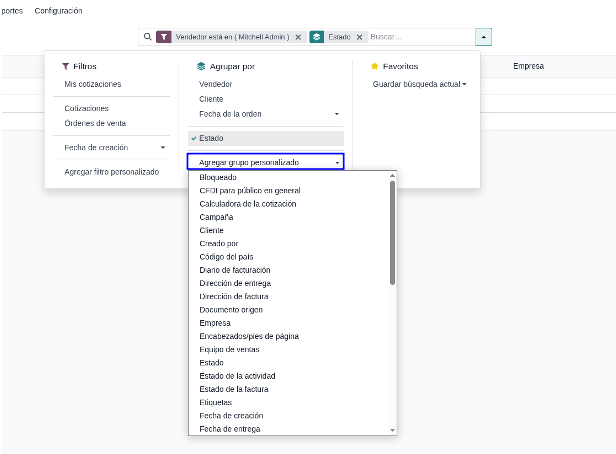This screenshot has width=616, height=454.
Task: Select Bloqueado in the dropdown list
Action: (289, 178)
